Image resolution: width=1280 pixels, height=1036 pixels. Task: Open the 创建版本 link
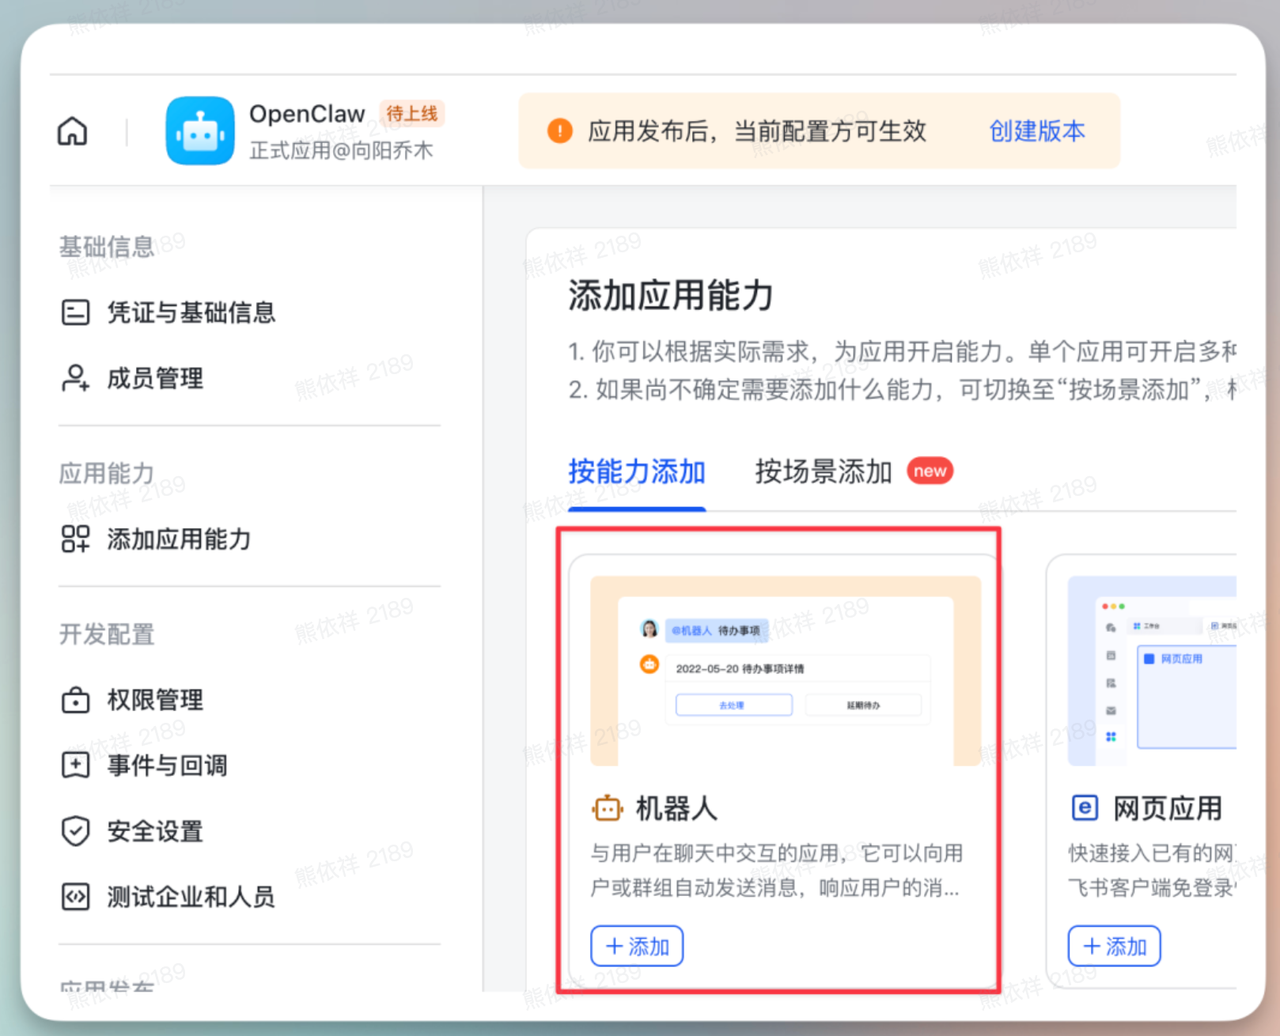1037,130
